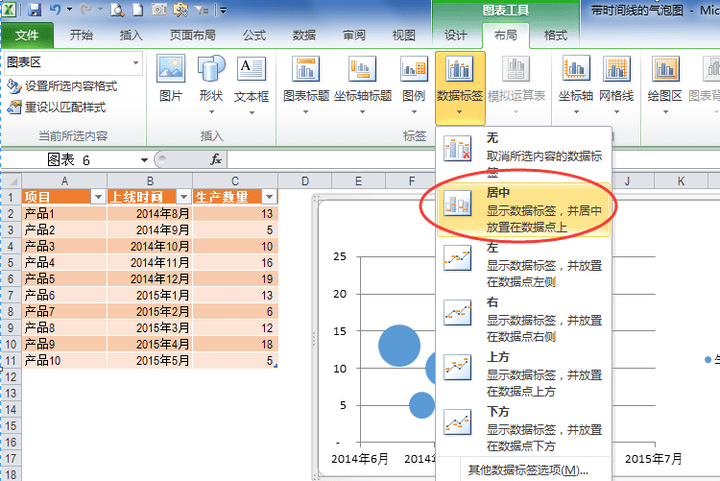Choose 右 to place labels right
This screenshot has height=481, width=720.
[523, 319]
